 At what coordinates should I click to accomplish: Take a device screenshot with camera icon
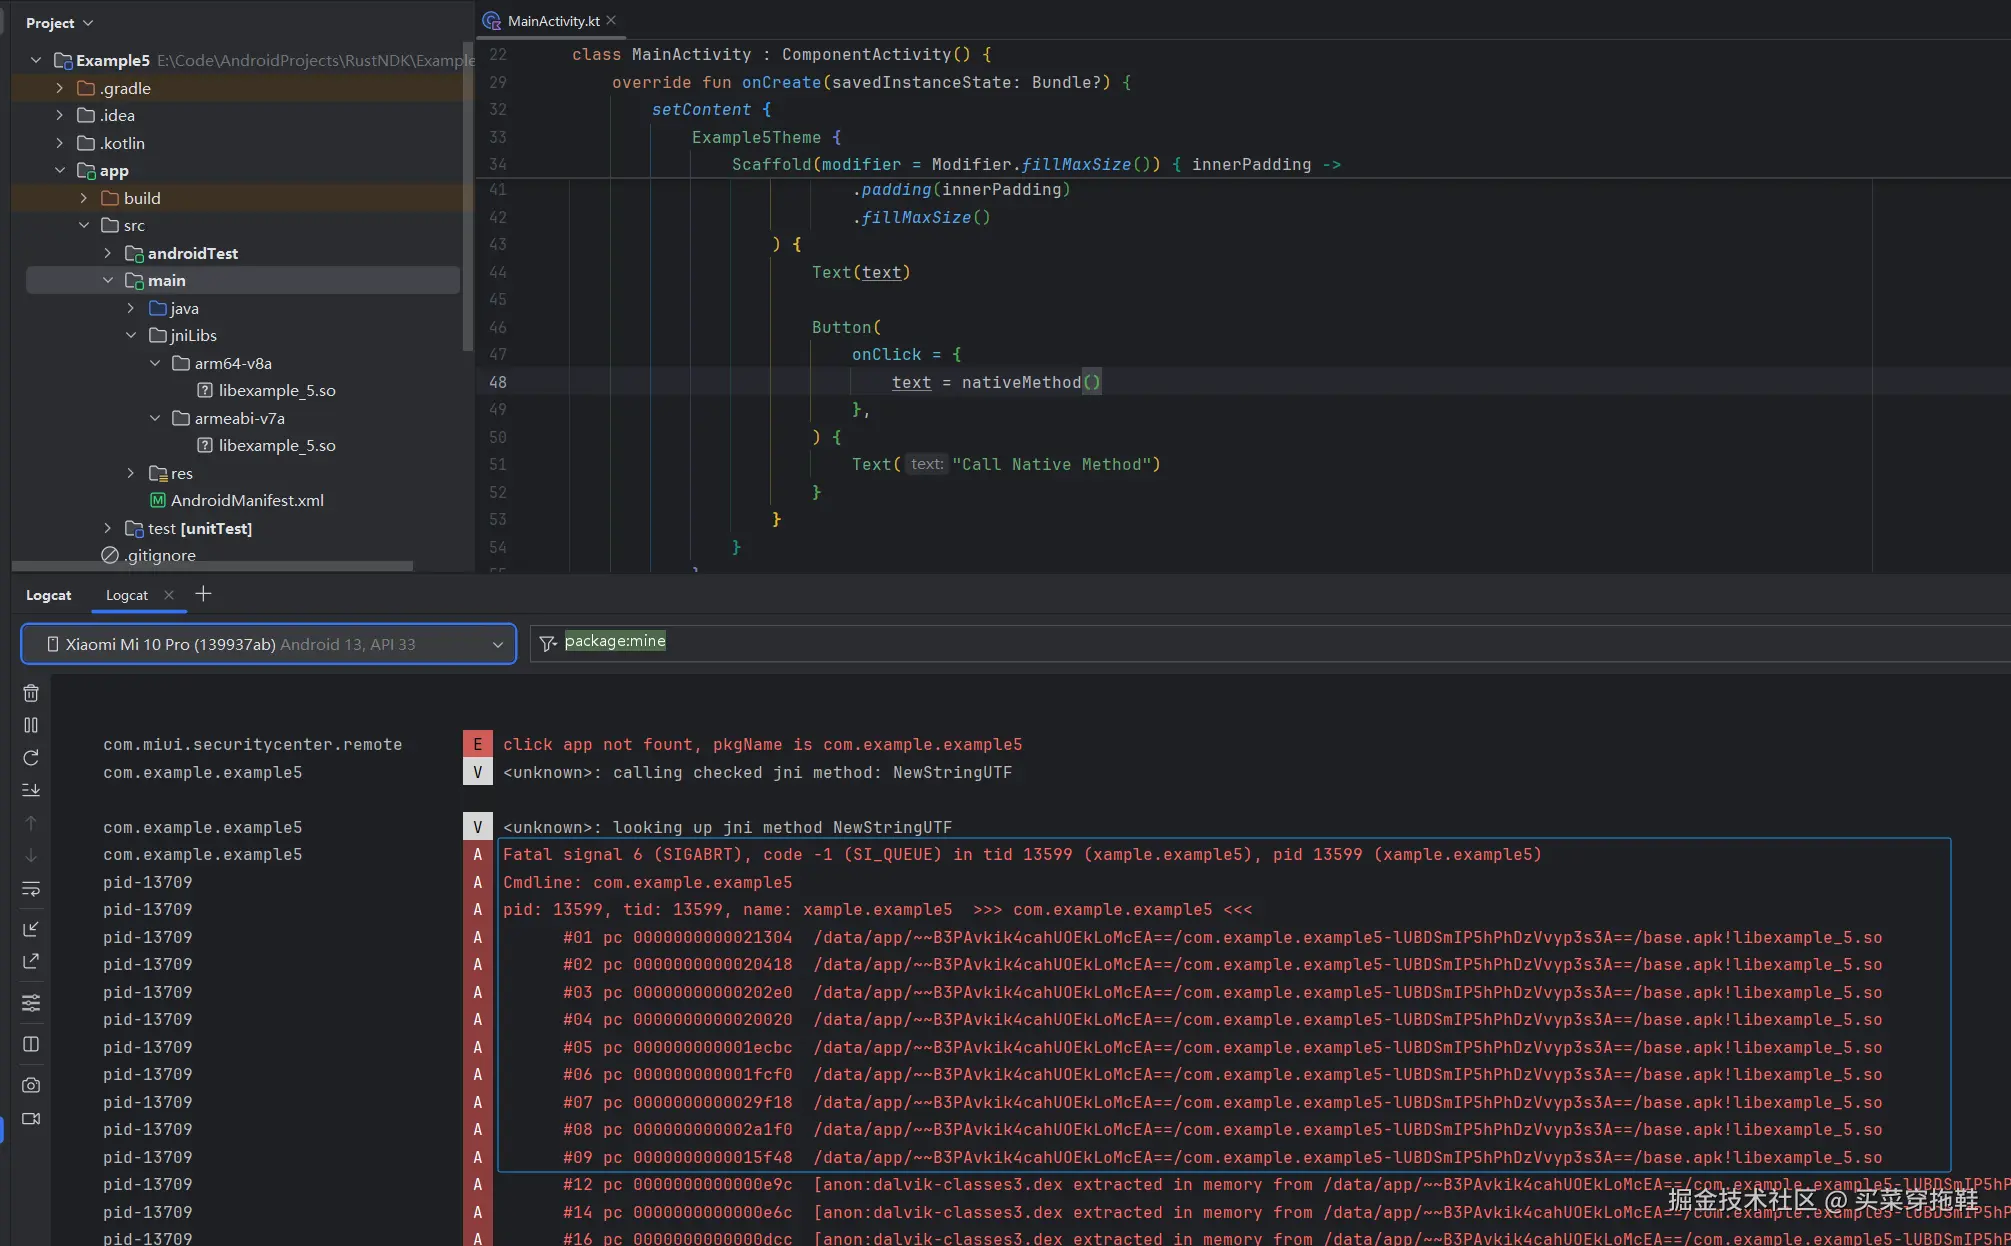point(31,1085)
